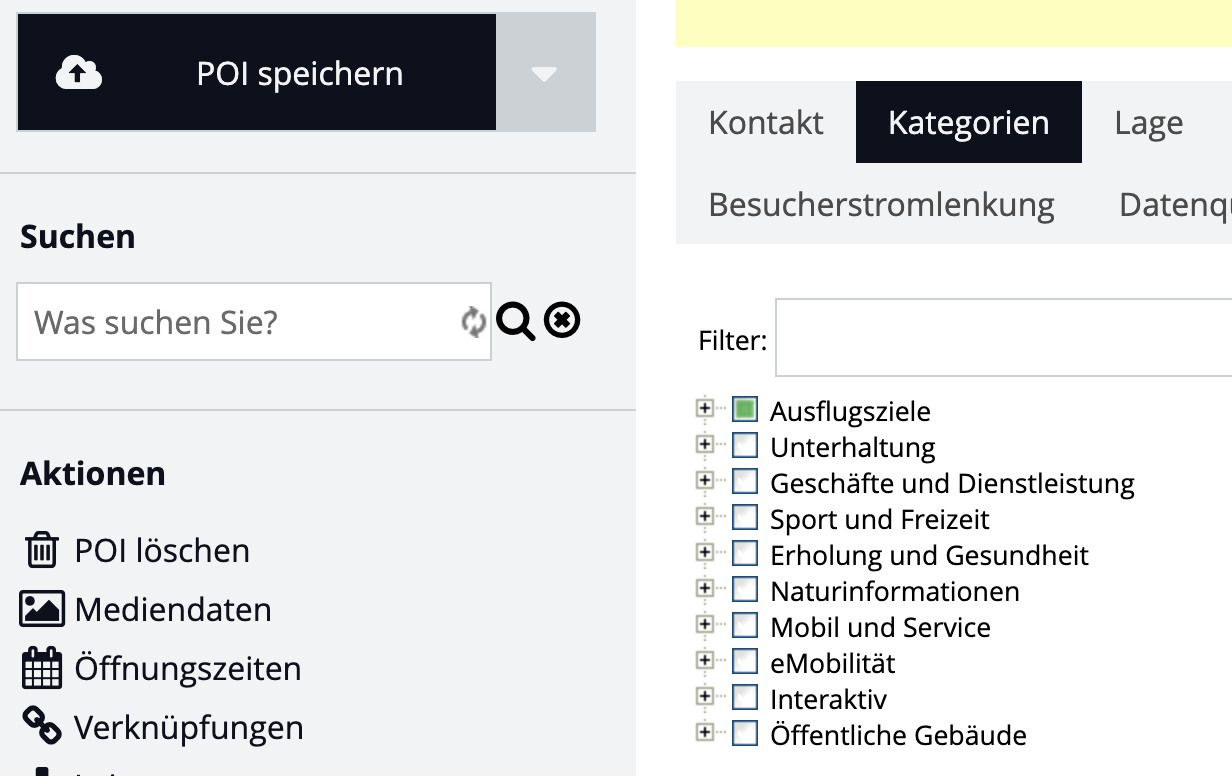Focus the category Filter text field
Image resolution: width=1232 pixels, height=776 pixels.
tap(1000, 338)
